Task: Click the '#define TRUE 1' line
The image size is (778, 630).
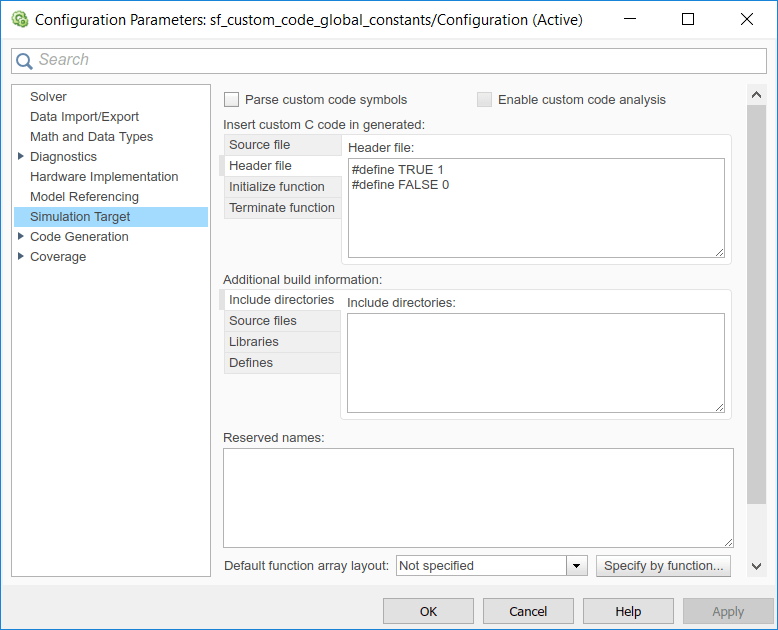Action: pos(397,170)
